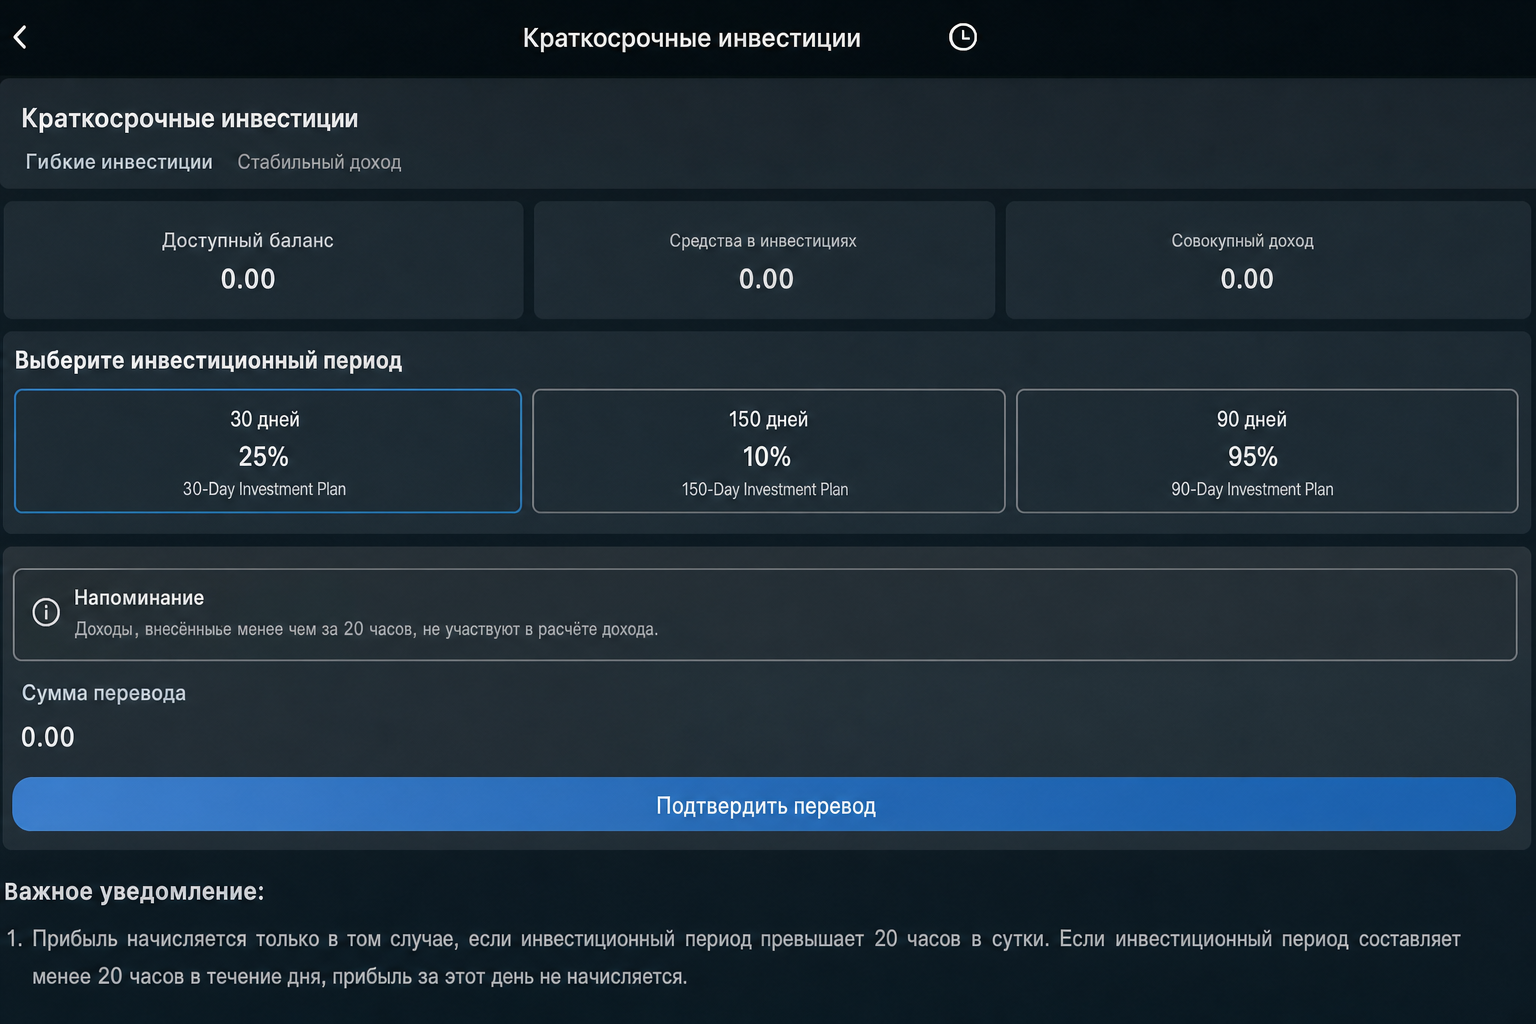Click notice item 1 about Прибыль начисляется

coord(734,957)
